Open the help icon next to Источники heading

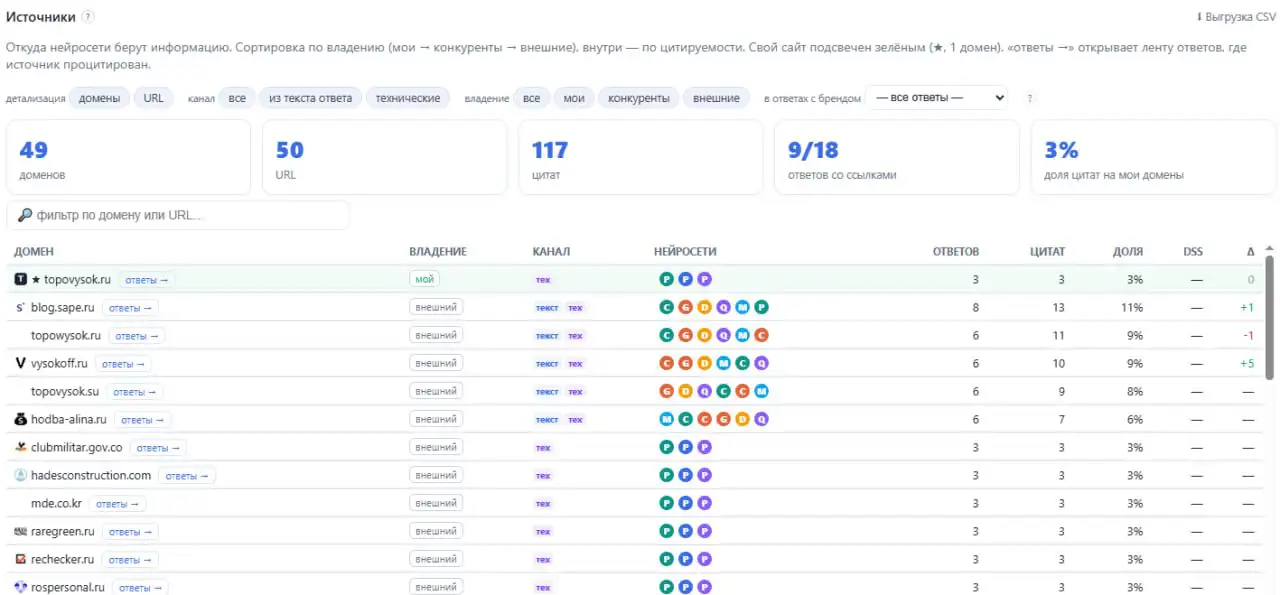pyautogui.click(x=89, y=17)
